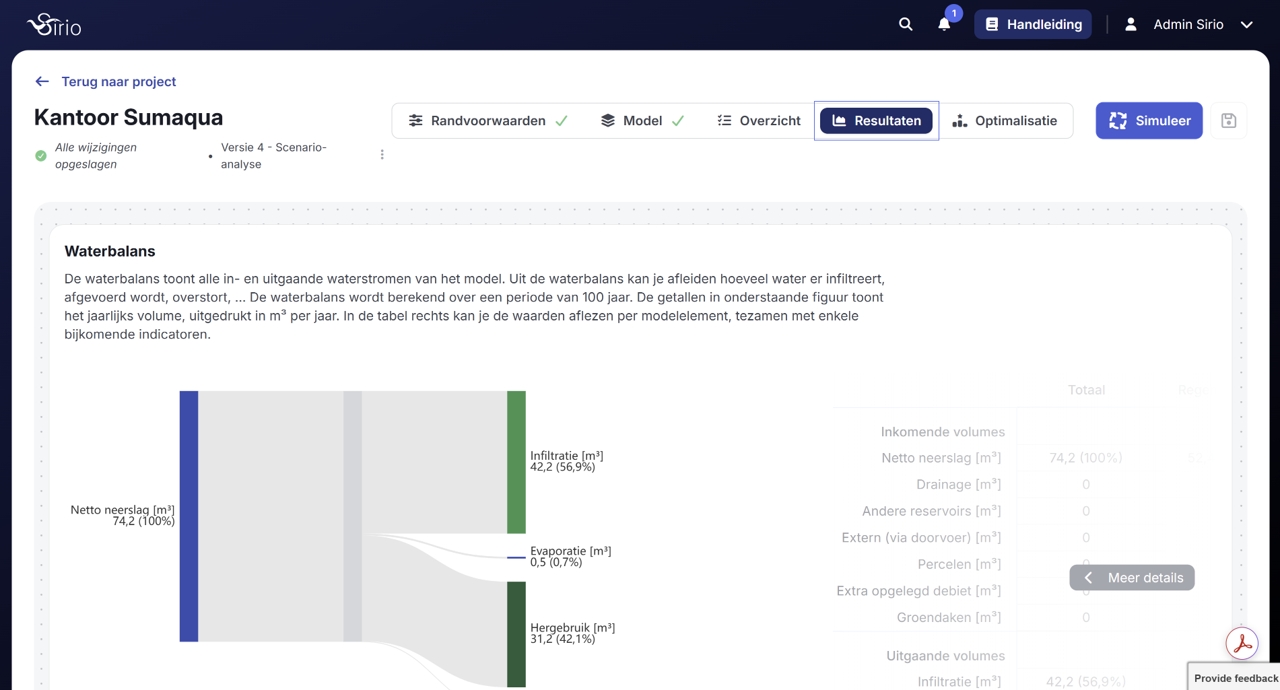Click the Simuleer button
This screenshot has width=1280, height=690.
click(1149, 121)
